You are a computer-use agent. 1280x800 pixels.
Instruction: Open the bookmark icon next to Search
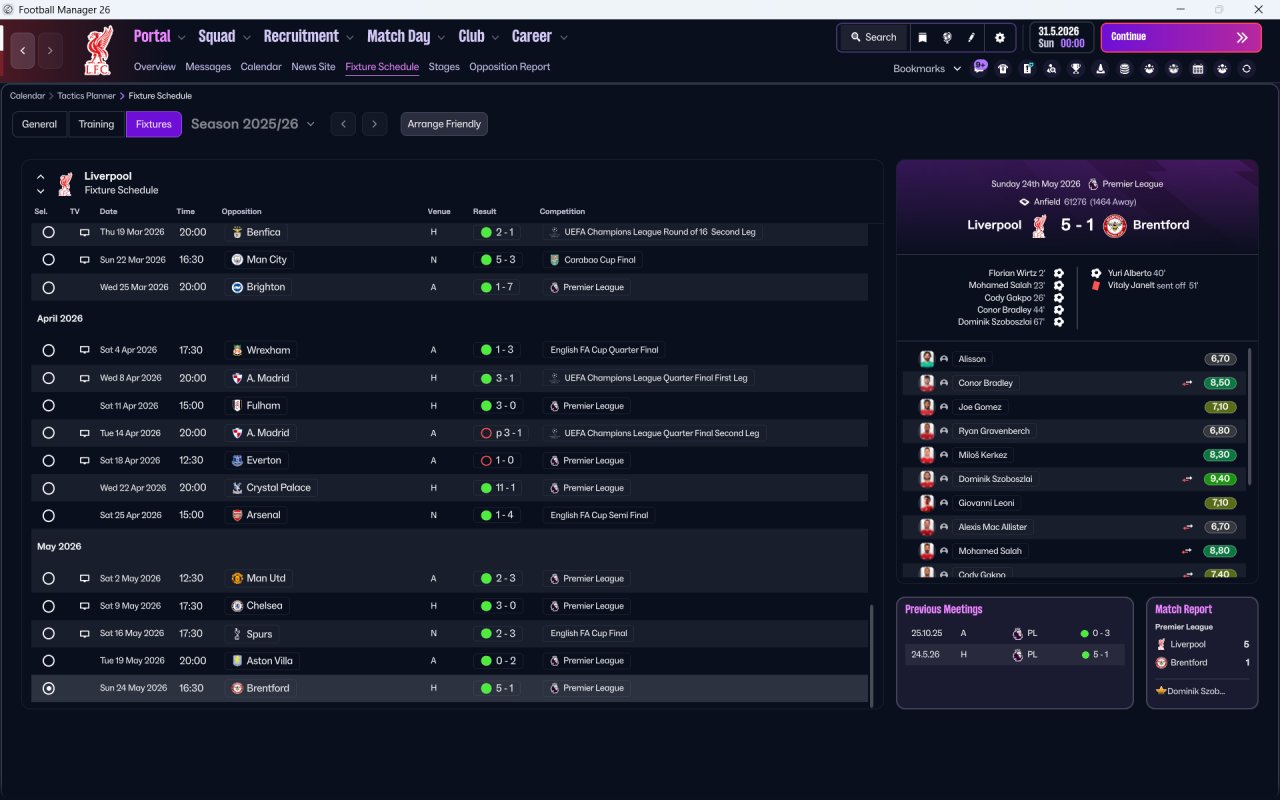[923, 37]
